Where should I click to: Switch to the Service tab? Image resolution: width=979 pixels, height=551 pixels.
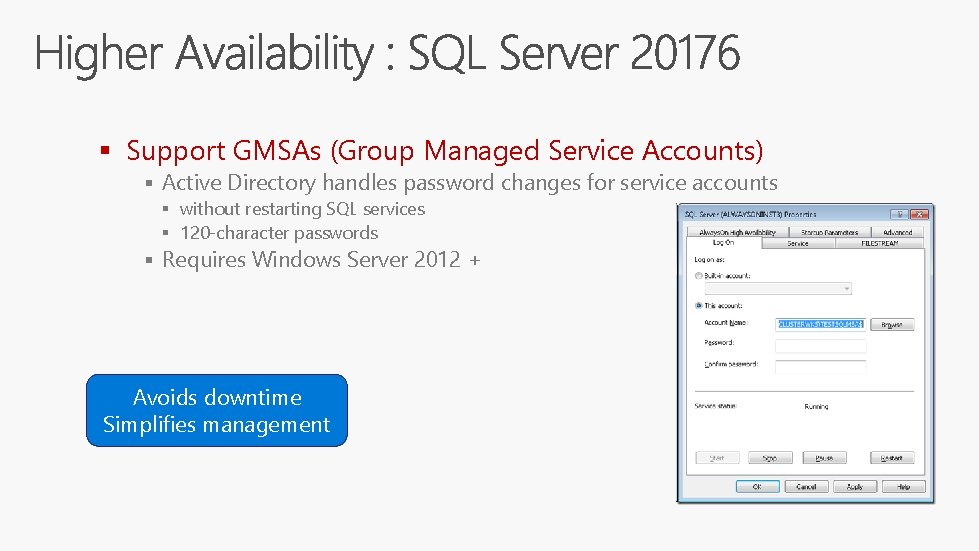[798, 243]
